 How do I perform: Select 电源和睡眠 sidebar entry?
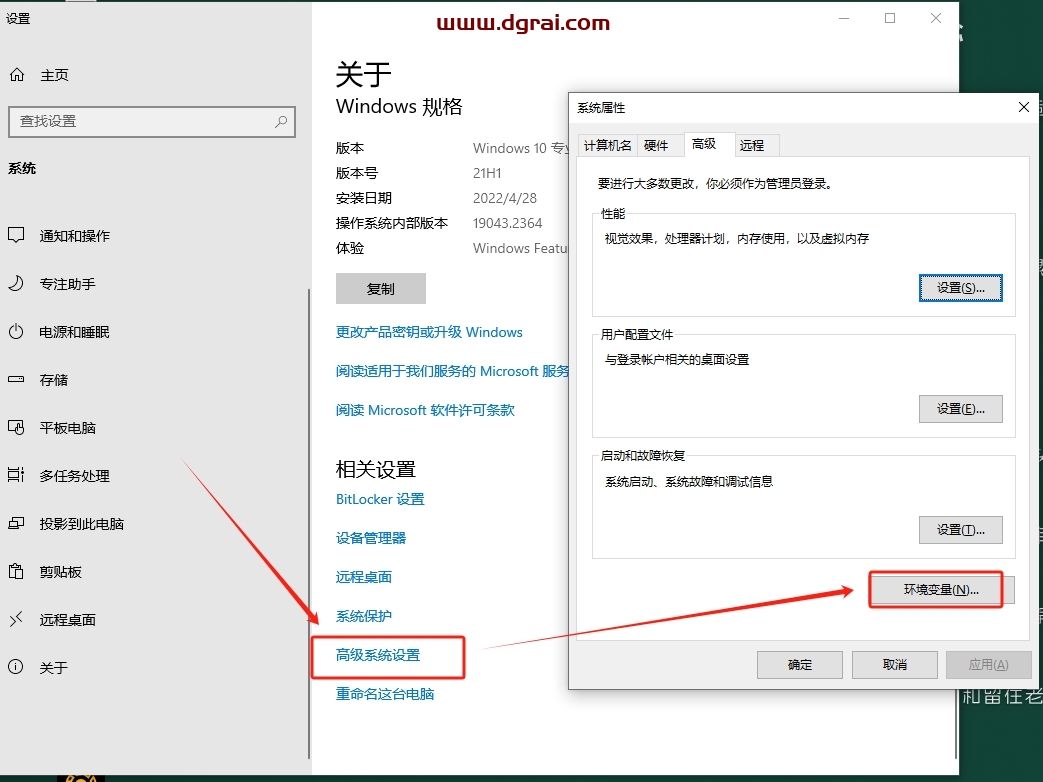pyautogui.click(x=74, y=332)
